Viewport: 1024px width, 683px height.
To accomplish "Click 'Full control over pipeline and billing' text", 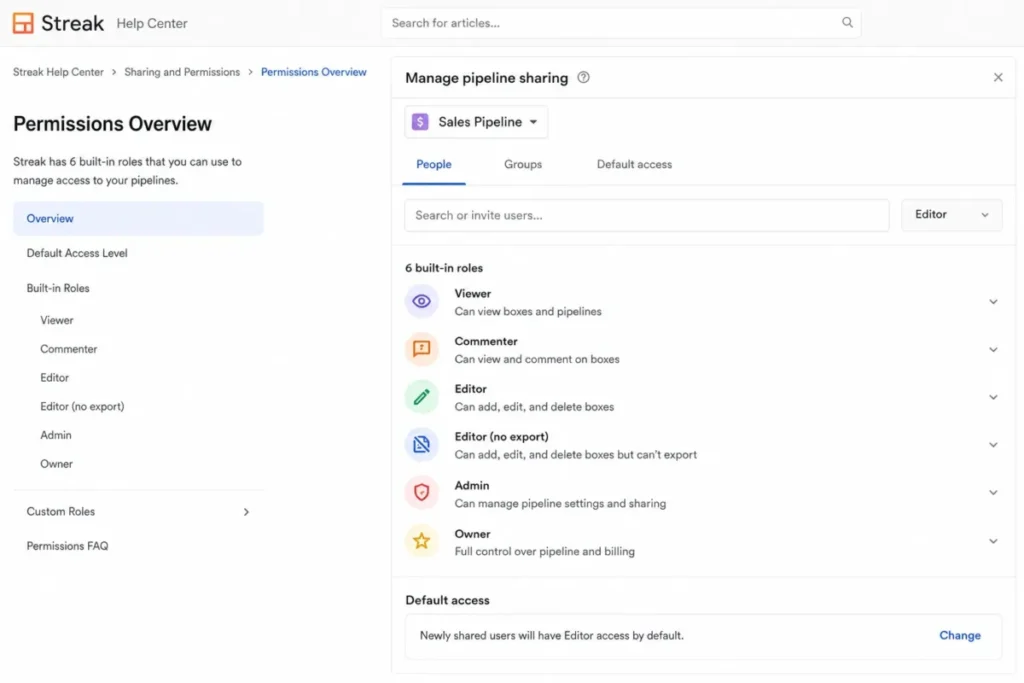I will click(545, 551).
